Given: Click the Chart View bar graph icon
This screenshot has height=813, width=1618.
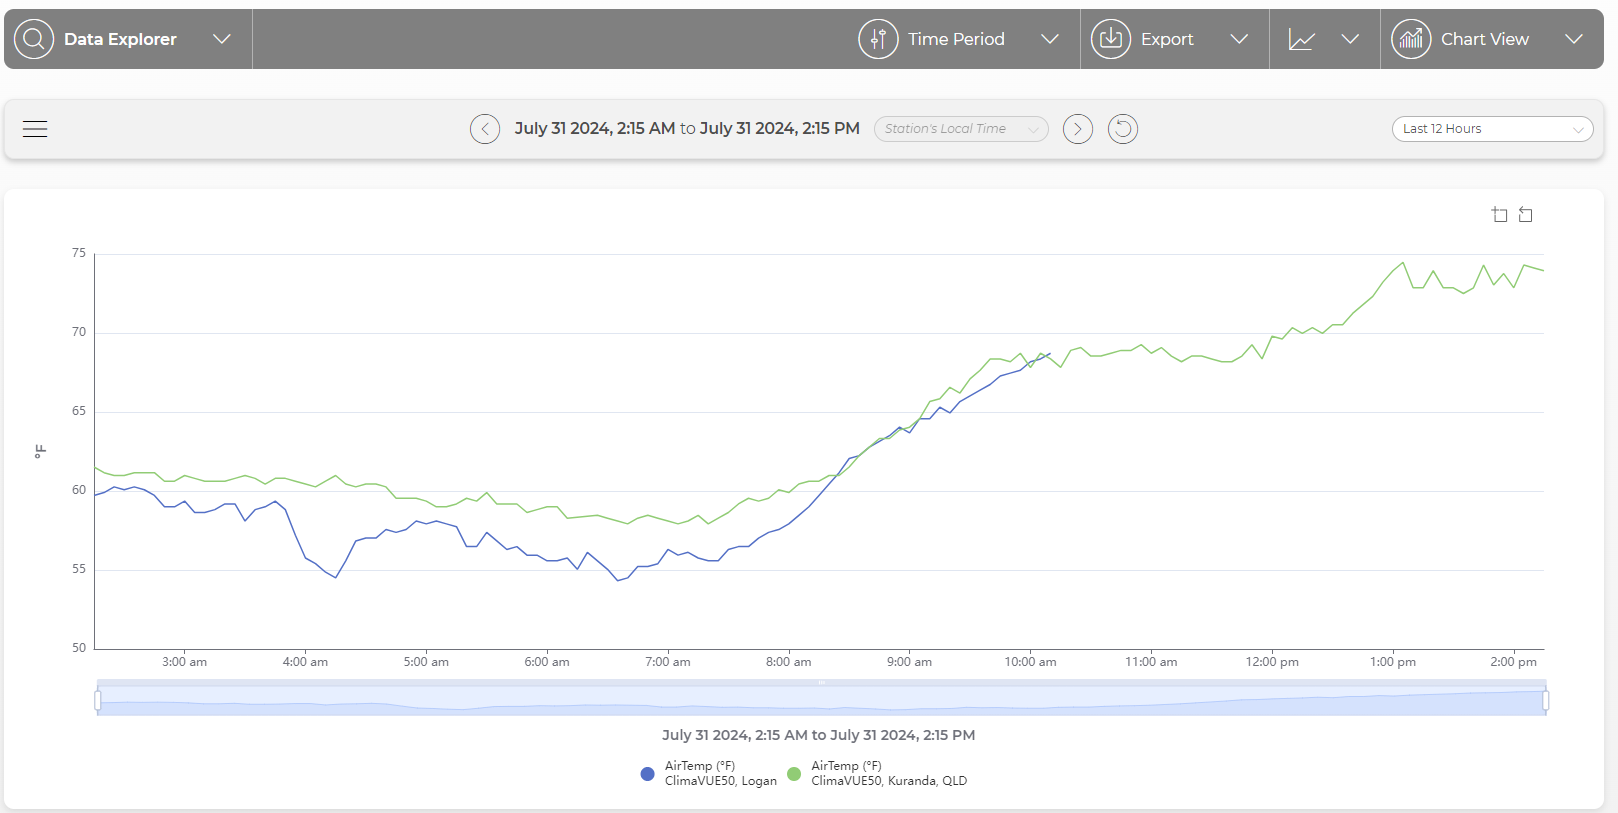Looking at the screenshot, I should (1410, 39).
